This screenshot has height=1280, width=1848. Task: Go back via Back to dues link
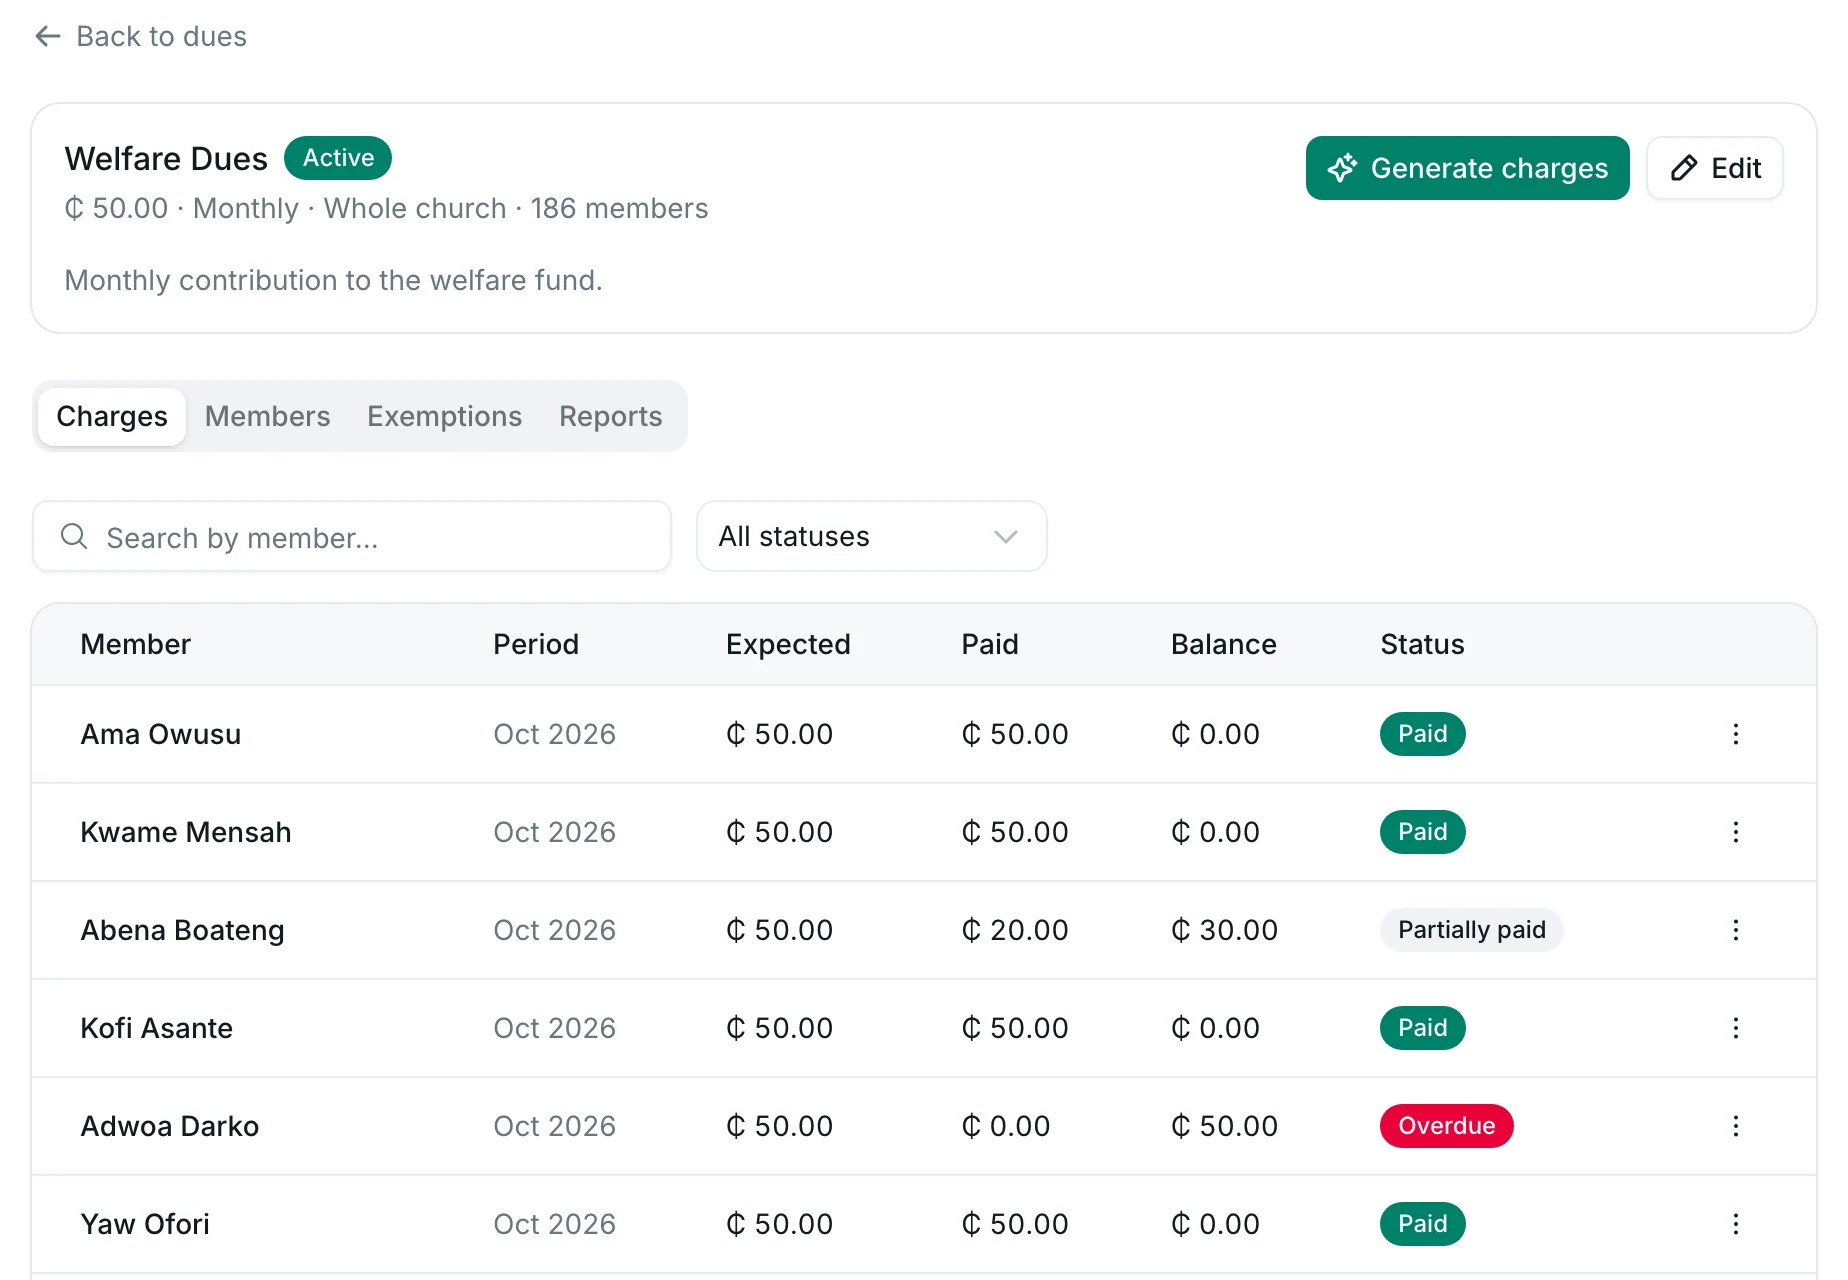coord(141,37)
